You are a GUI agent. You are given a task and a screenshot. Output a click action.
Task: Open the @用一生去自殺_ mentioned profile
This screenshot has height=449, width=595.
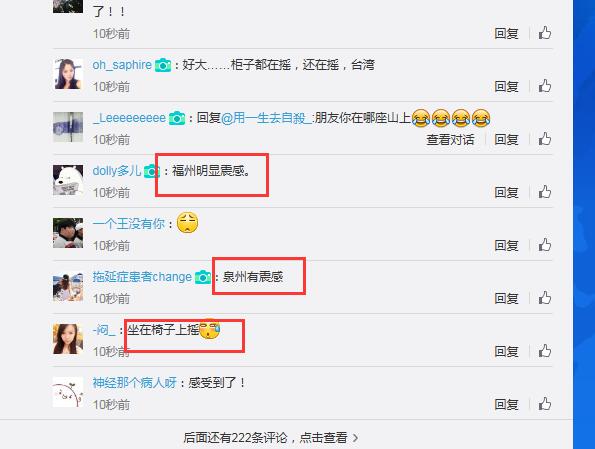[266, 118]
